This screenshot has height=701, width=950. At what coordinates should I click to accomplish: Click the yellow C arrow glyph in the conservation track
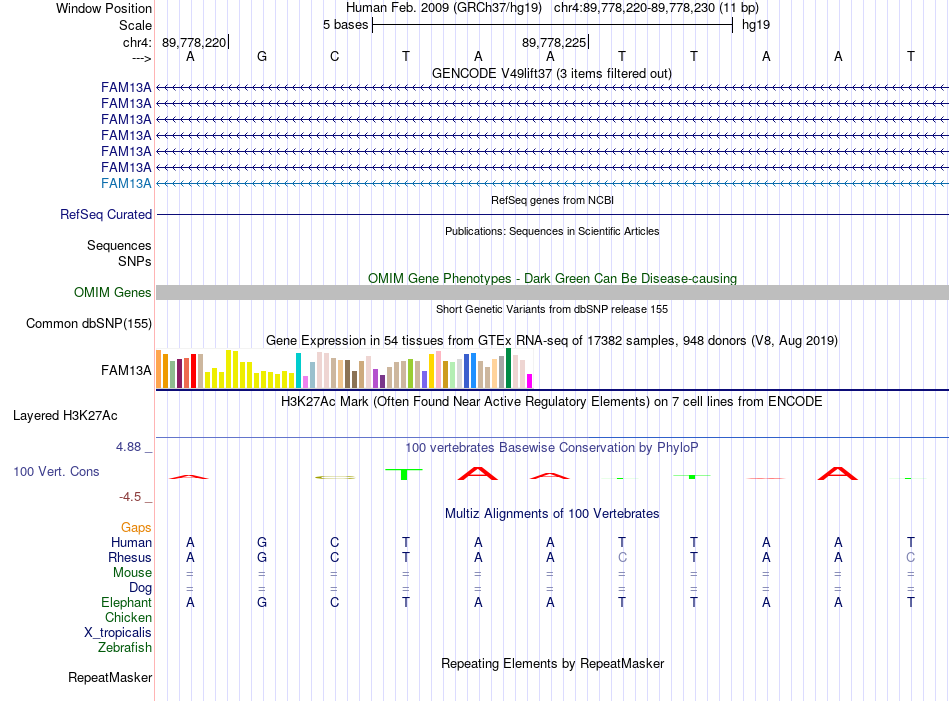click(334, 477)
